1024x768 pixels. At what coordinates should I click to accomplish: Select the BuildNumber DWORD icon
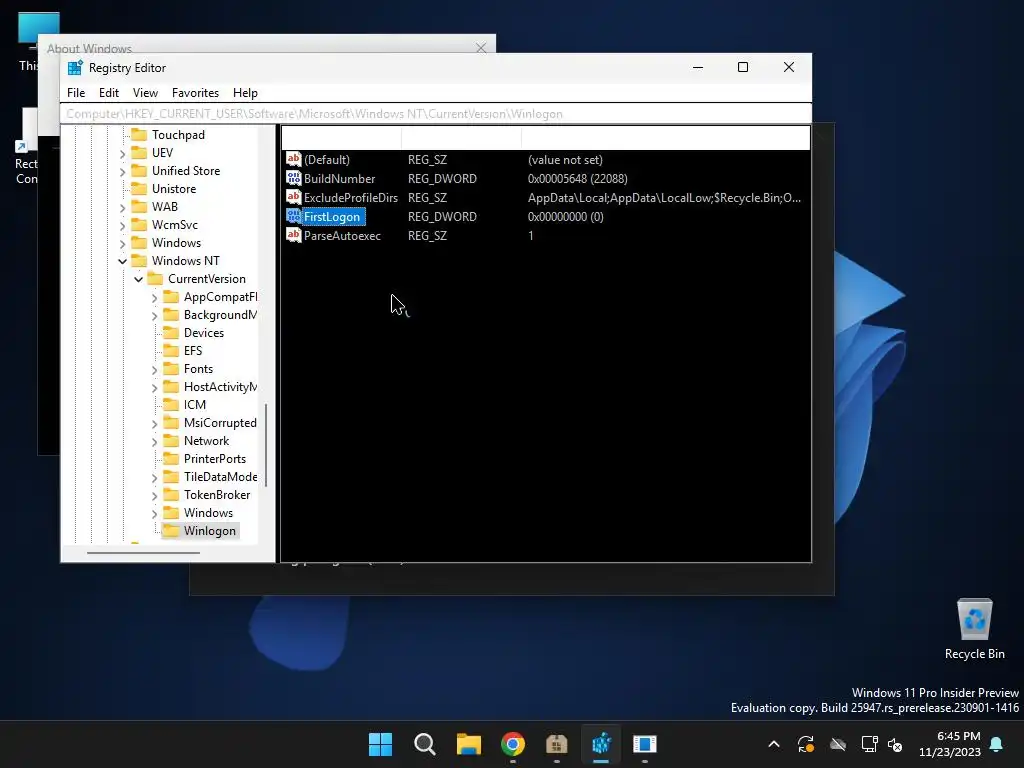click(293, 178)
